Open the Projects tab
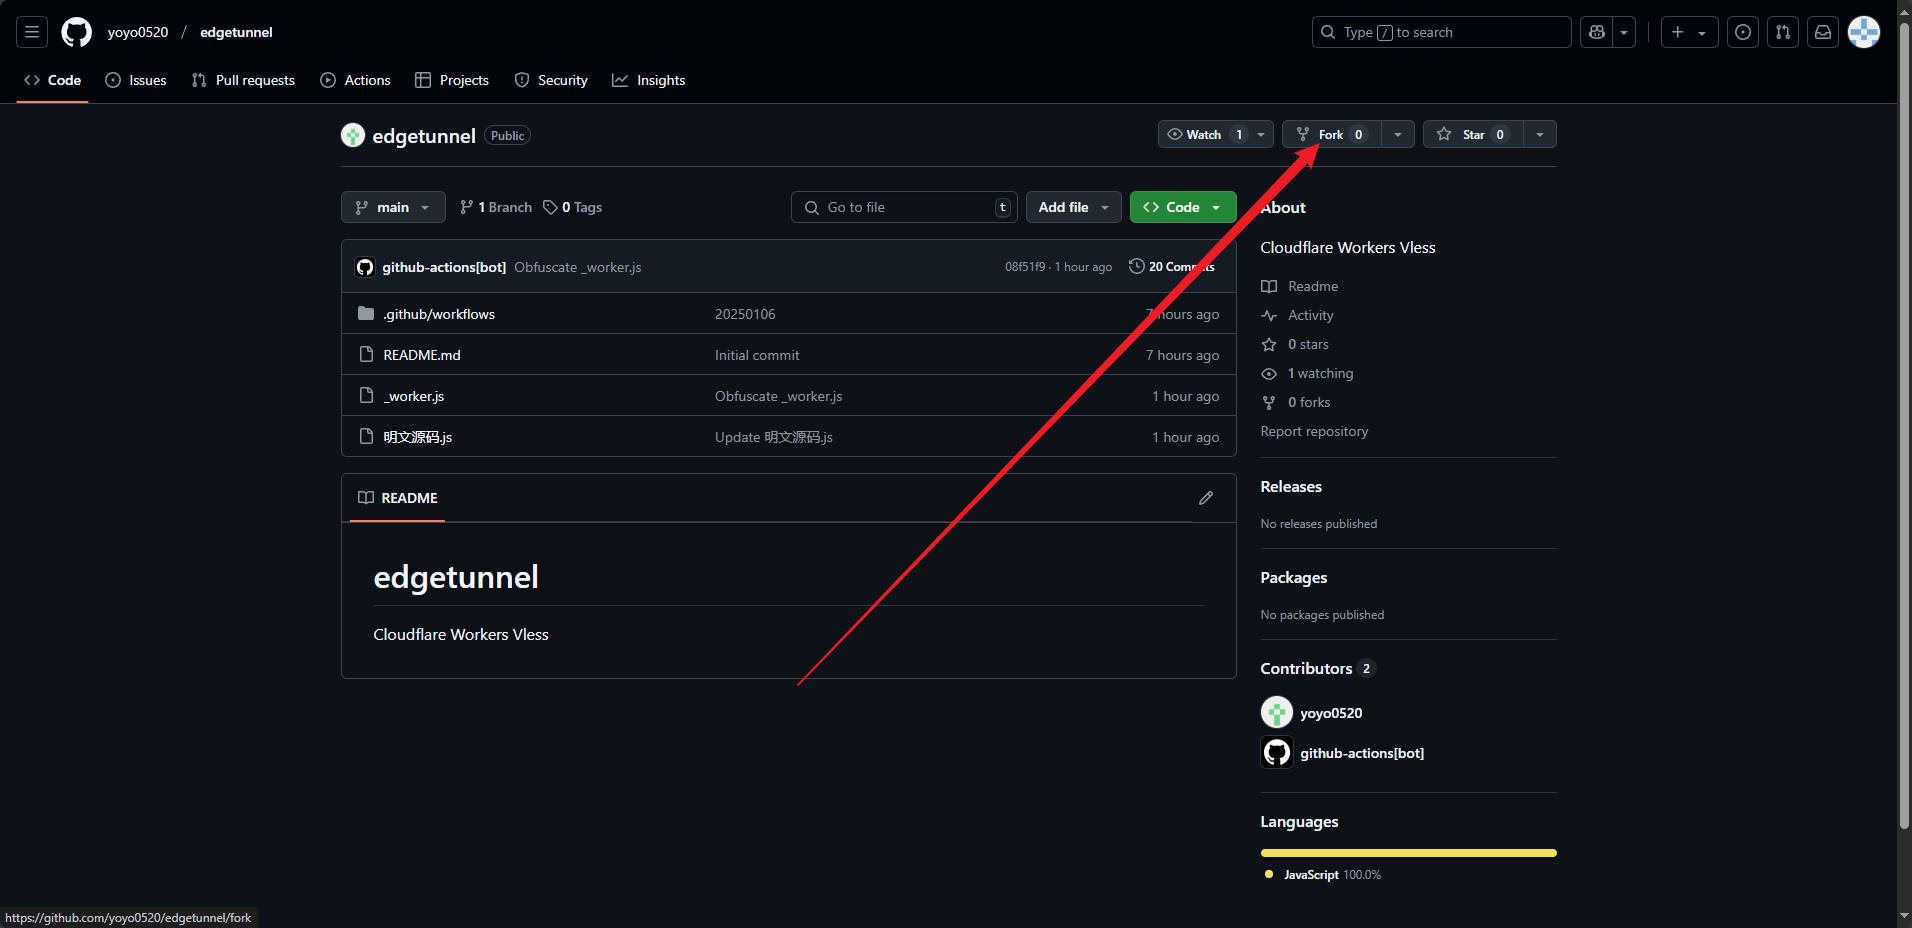The width and height of the screenshot is (1912, 928). 452,80
